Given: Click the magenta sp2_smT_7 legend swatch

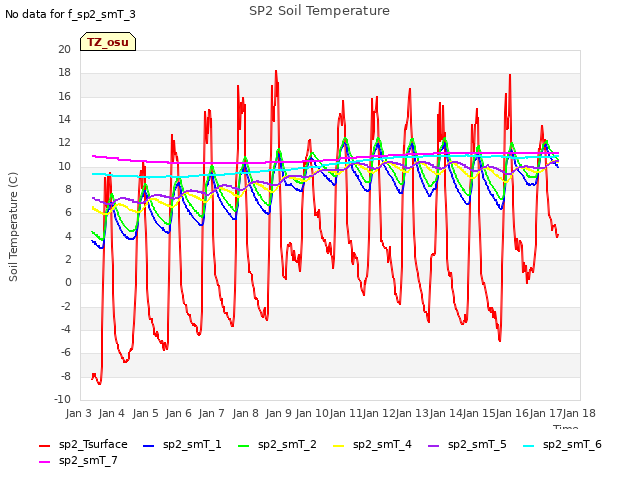Looking at the screenshot, I should [44, 462].
